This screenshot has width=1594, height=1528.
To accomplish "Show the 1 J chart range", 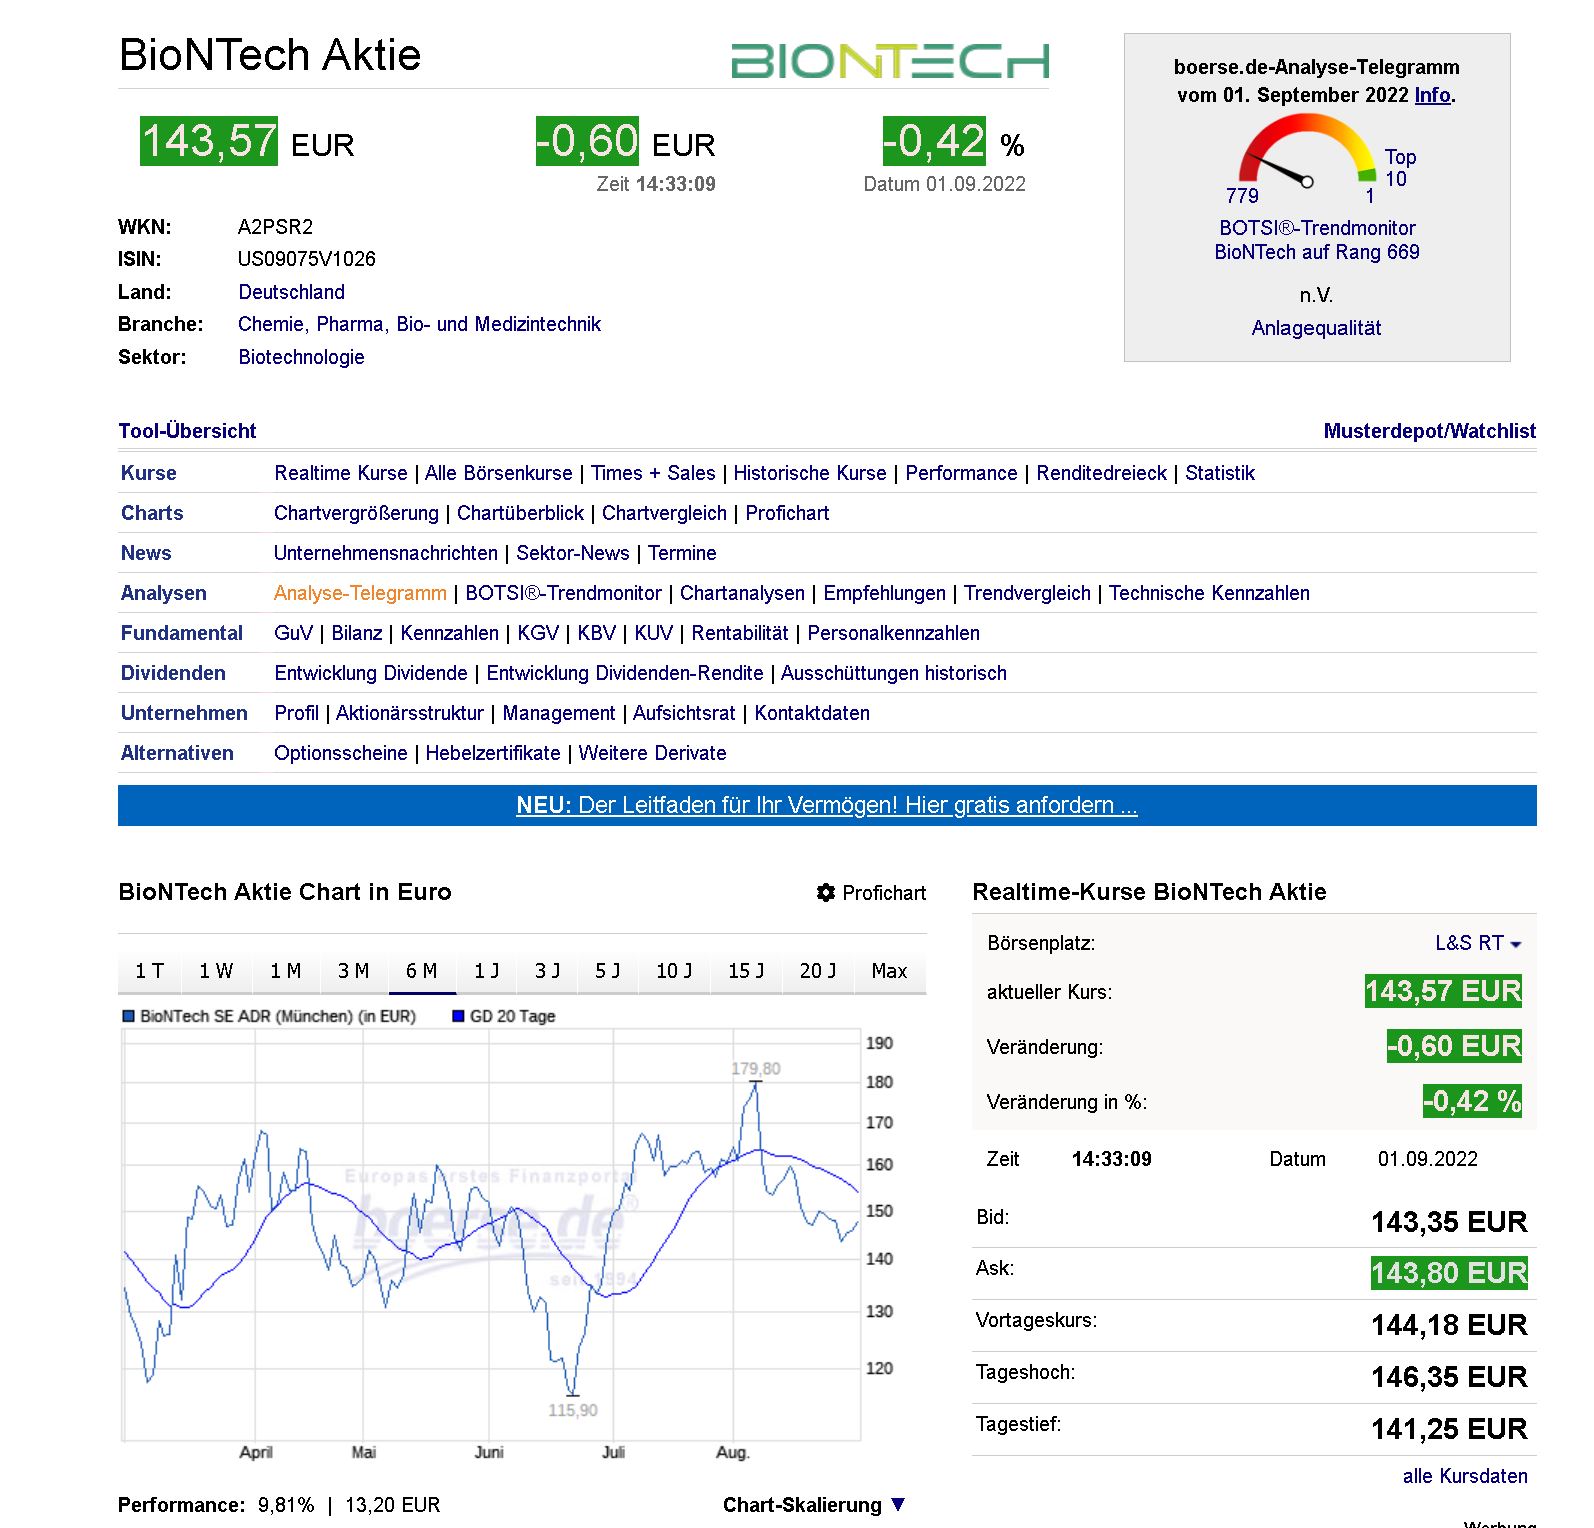I will pyautogui.click(x=487, y=971).
